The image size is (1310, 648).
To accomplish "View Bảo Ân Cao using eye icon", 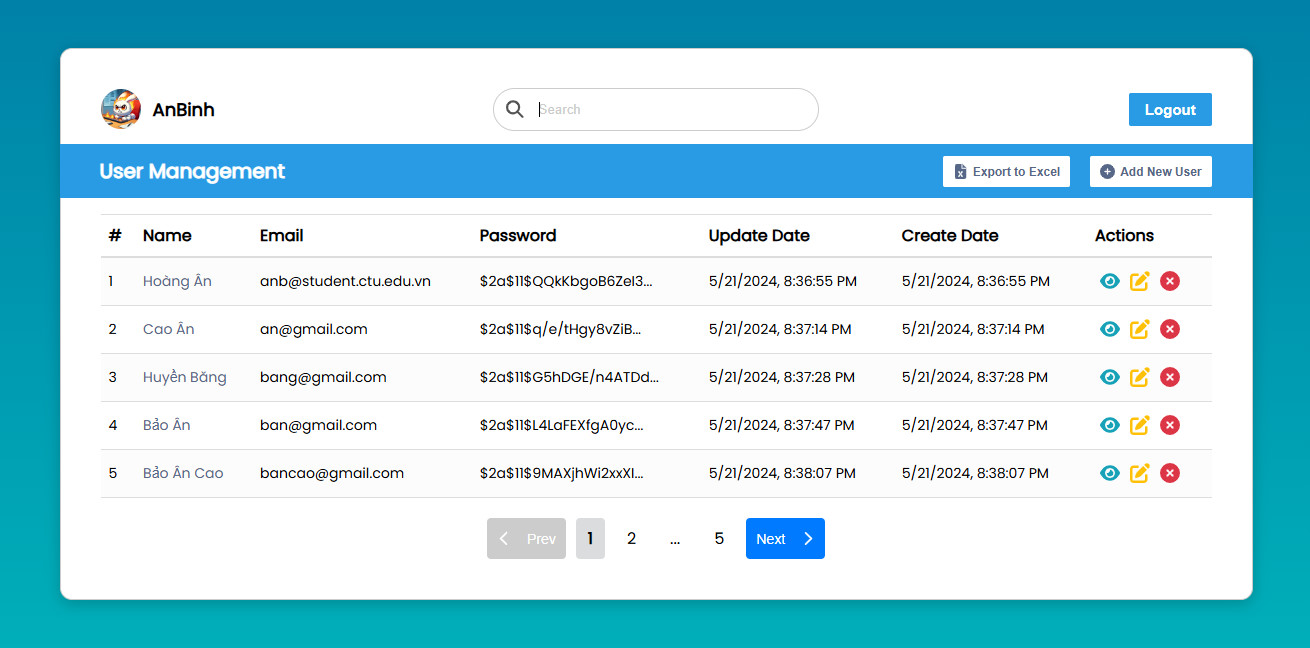I will [x=1109, y=473].
